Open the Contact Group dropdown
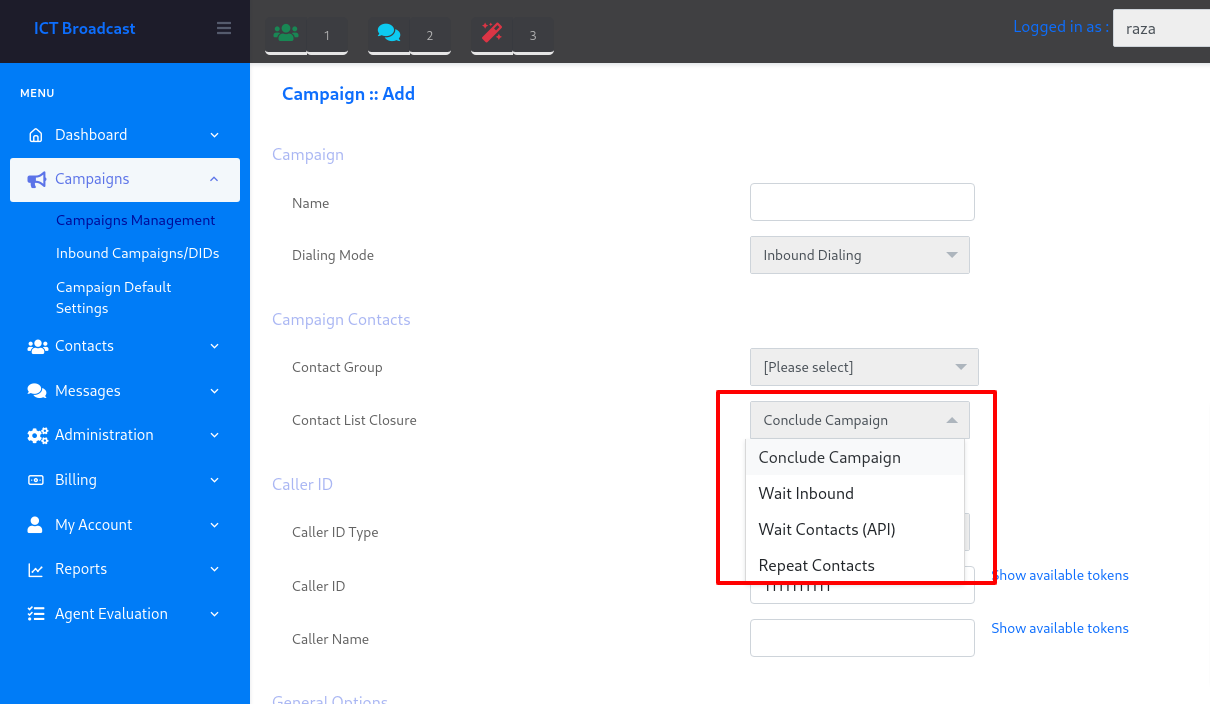 click(864, 367)
